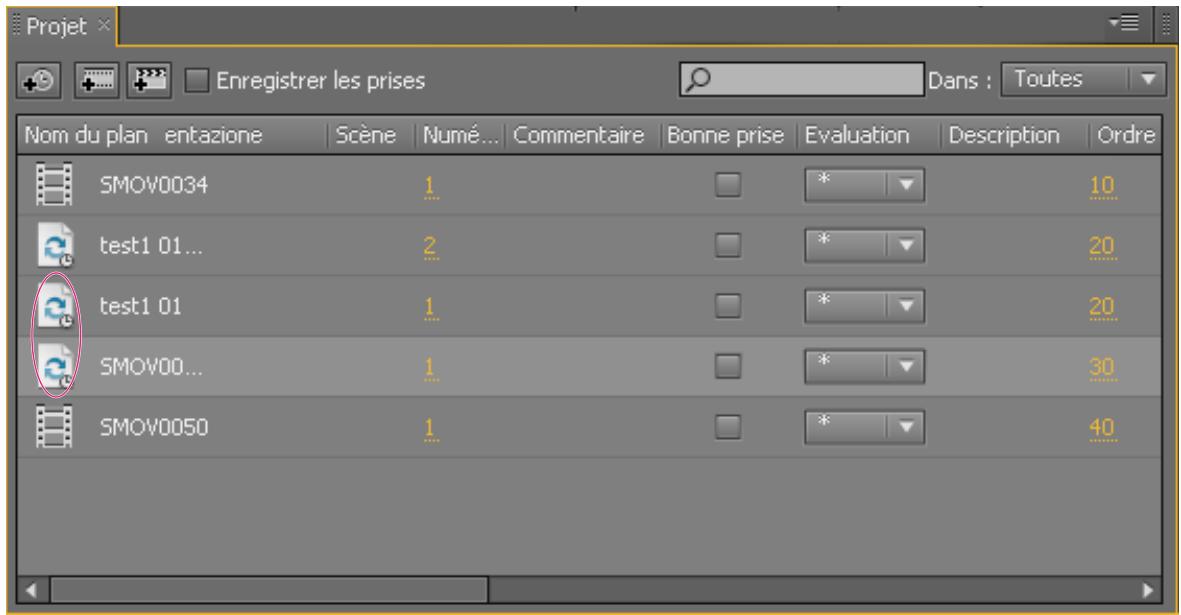Open Evaluation dropdown for test1 01… take 2
Viewport: 1181px width, 615px height.
click(865, 245)
